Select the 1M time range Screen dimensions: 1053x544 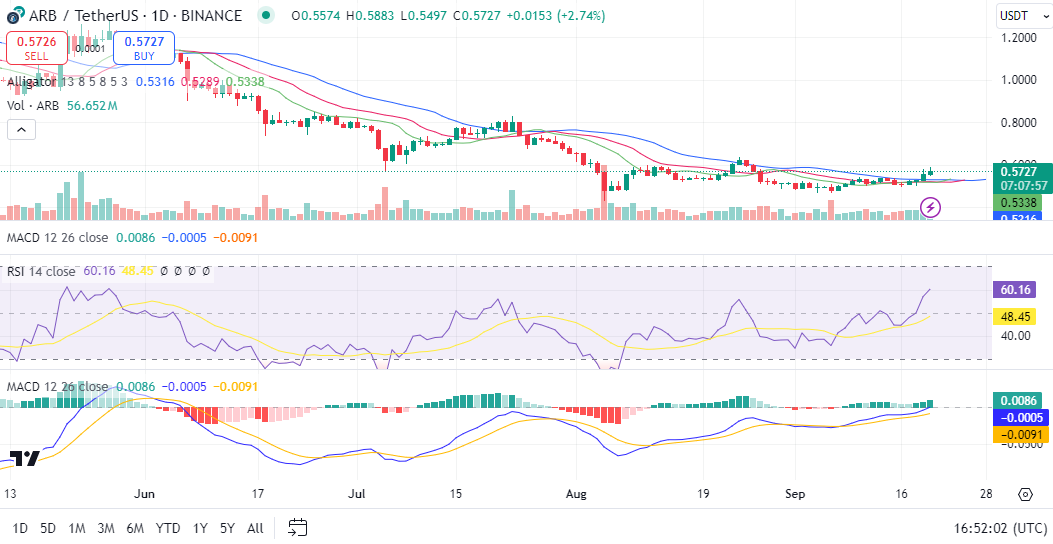tap(77, 528)
